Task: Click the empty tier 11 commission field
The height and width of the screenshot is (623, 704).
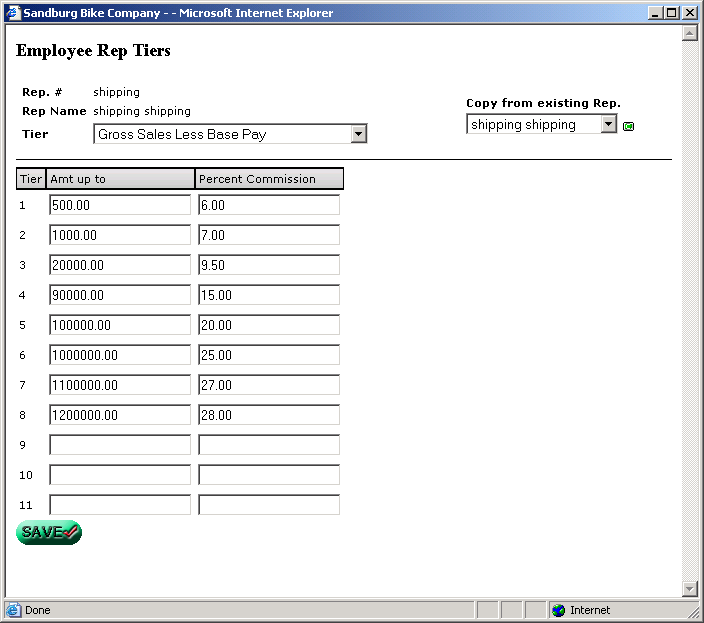Action: point(269,505)
